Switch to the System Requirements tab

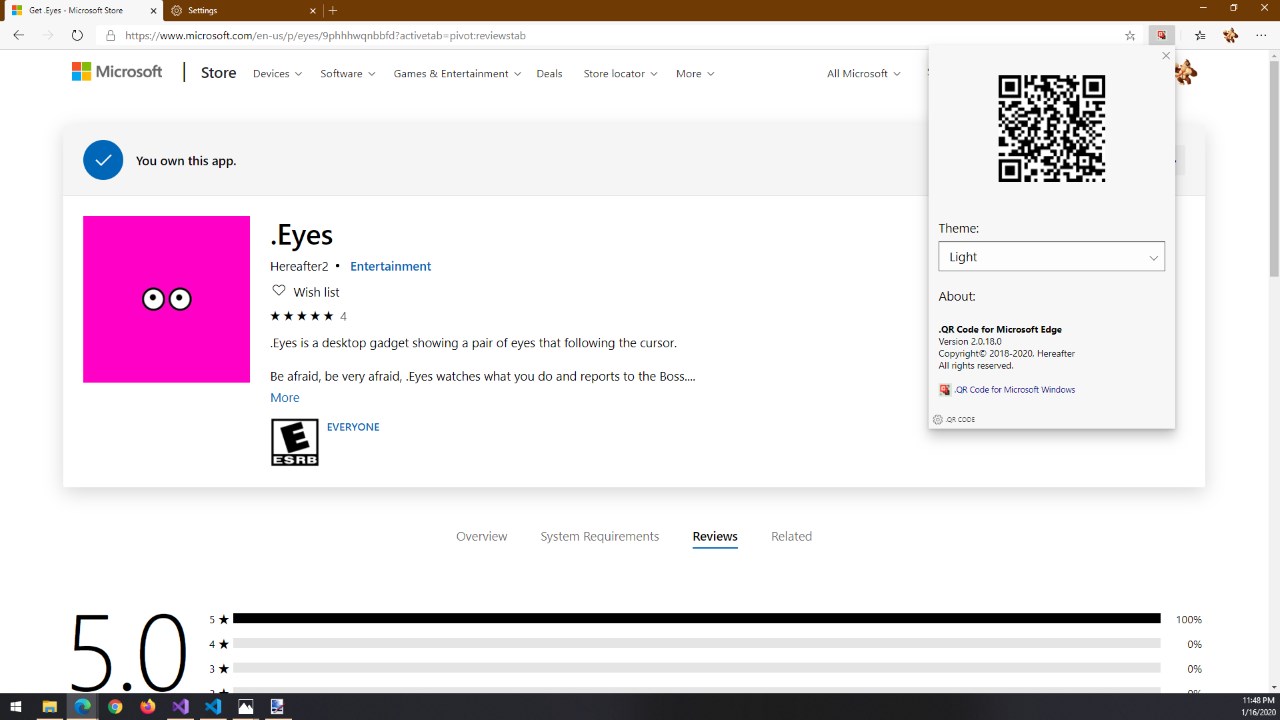point(600,537)
